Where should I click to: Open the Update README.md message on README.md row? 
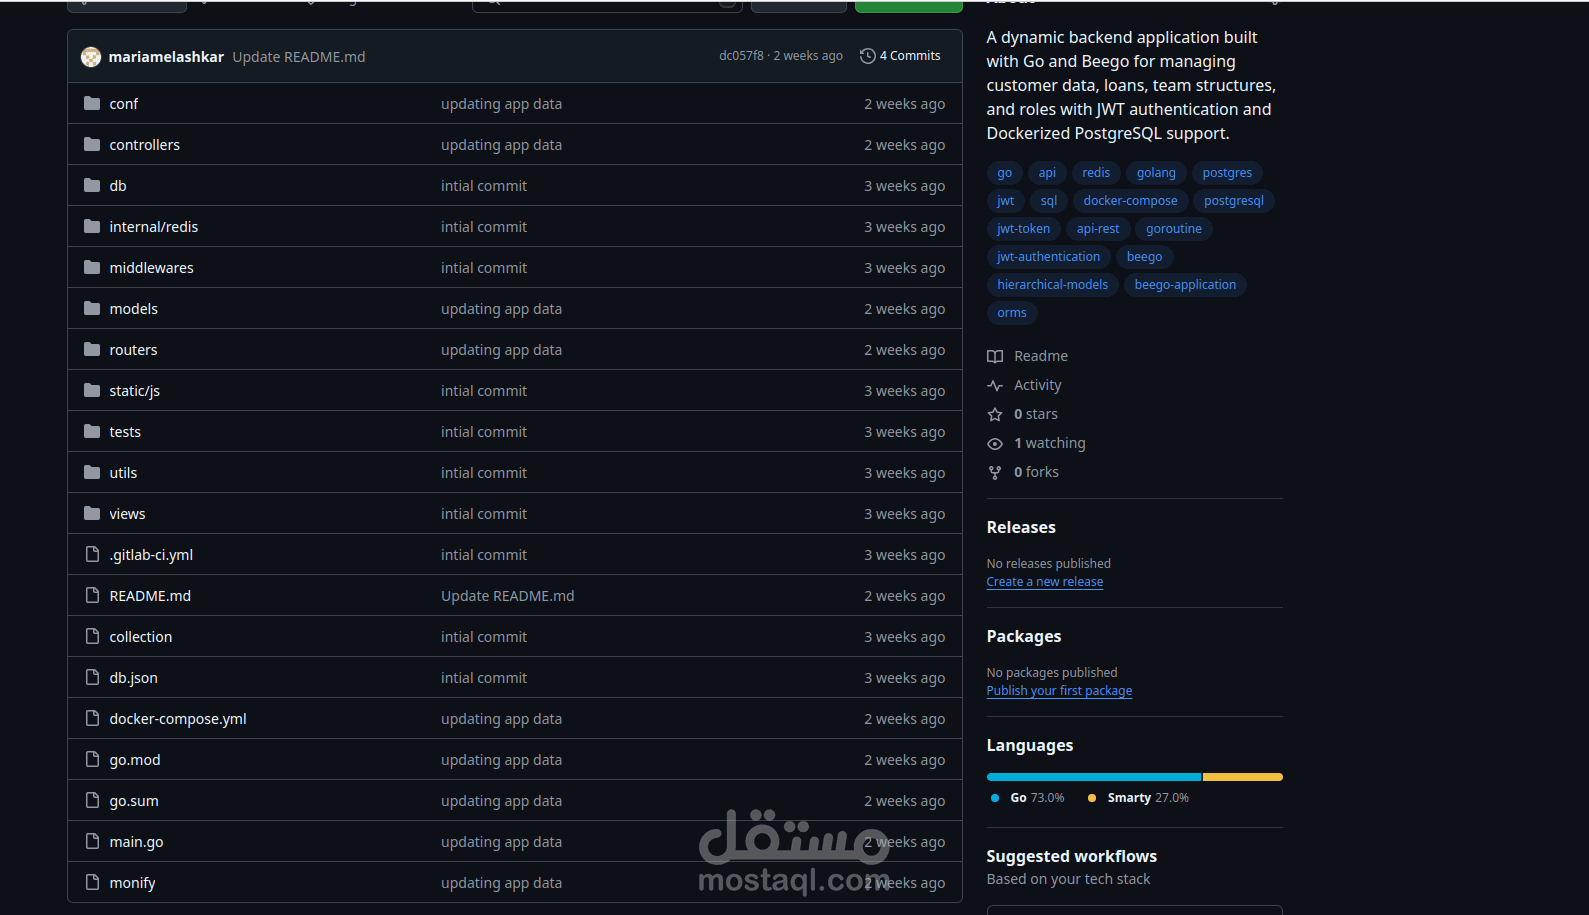click(x=508, y=596)
